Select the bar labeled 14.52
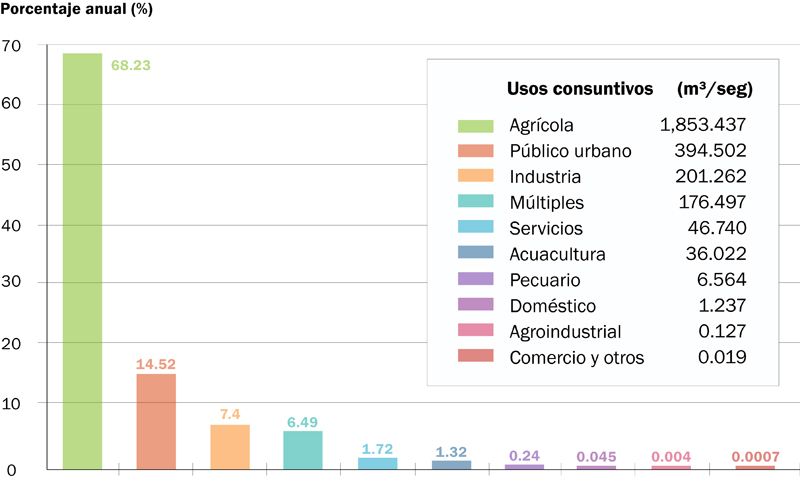The height and width of the screenshot is (481, 800). [x=156, y=421]
